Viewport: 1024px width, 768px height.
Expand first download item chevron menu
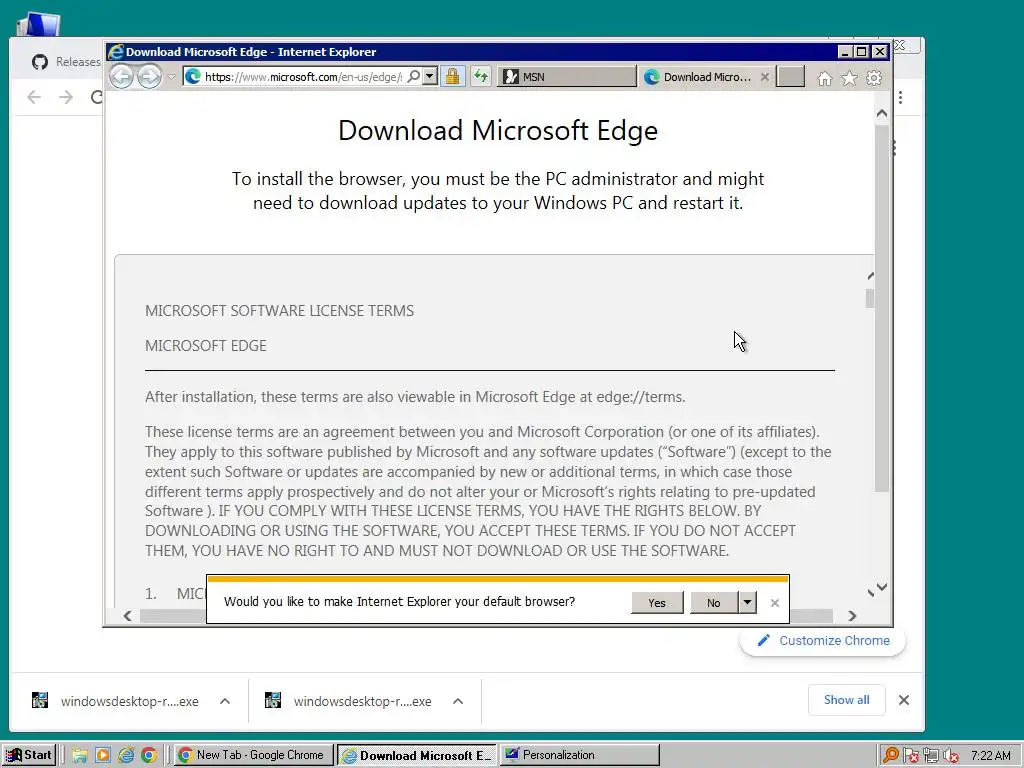point(225,701)
